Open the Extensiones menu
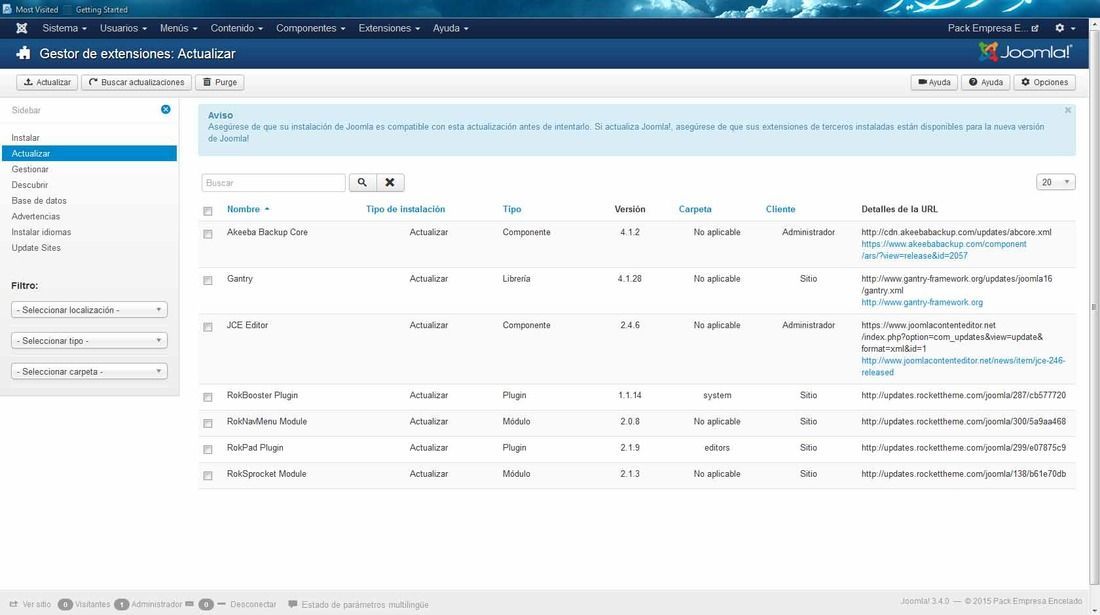Image resolution: width=1100 pixels, height=615 pixels. tap(389, 28)
